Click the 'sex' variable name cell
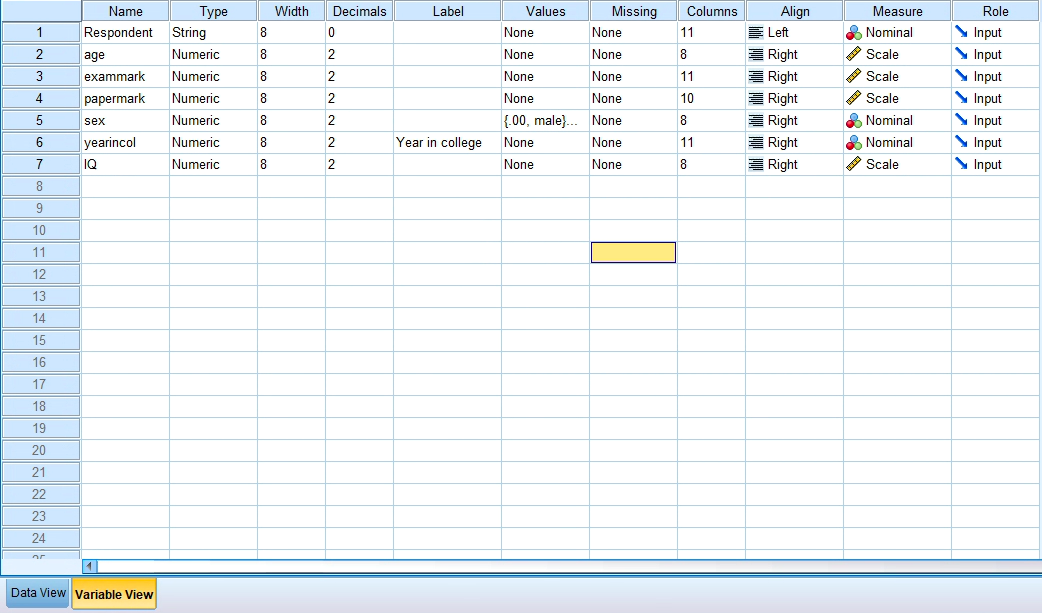 [x=126, y=120]
